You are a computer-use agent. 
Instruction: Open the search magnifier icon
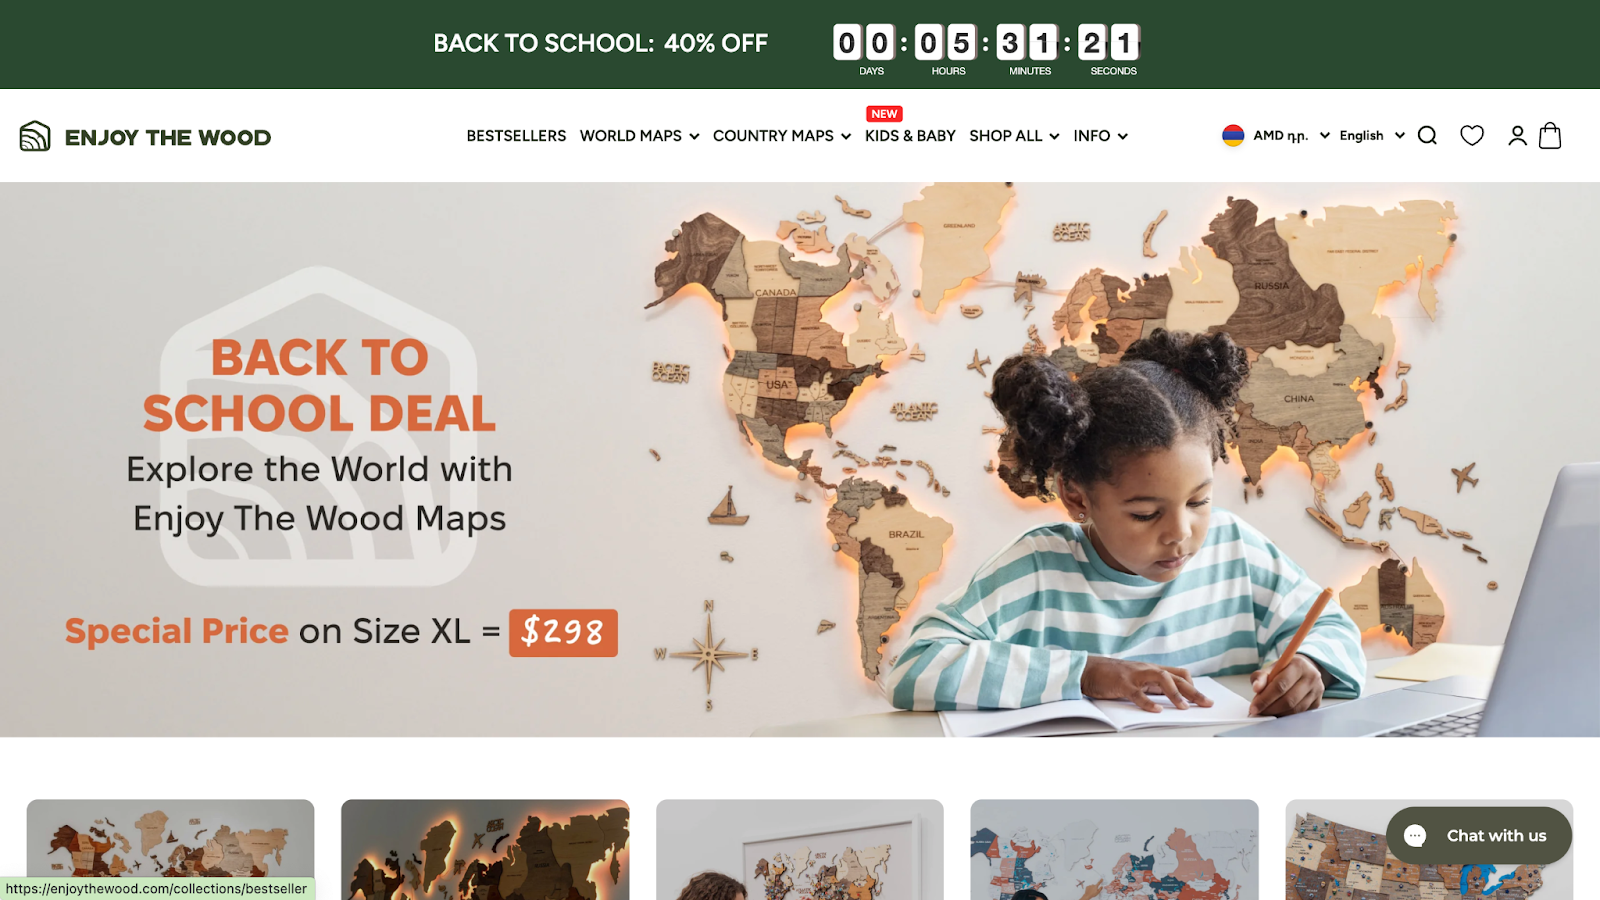pos(1427,136)
